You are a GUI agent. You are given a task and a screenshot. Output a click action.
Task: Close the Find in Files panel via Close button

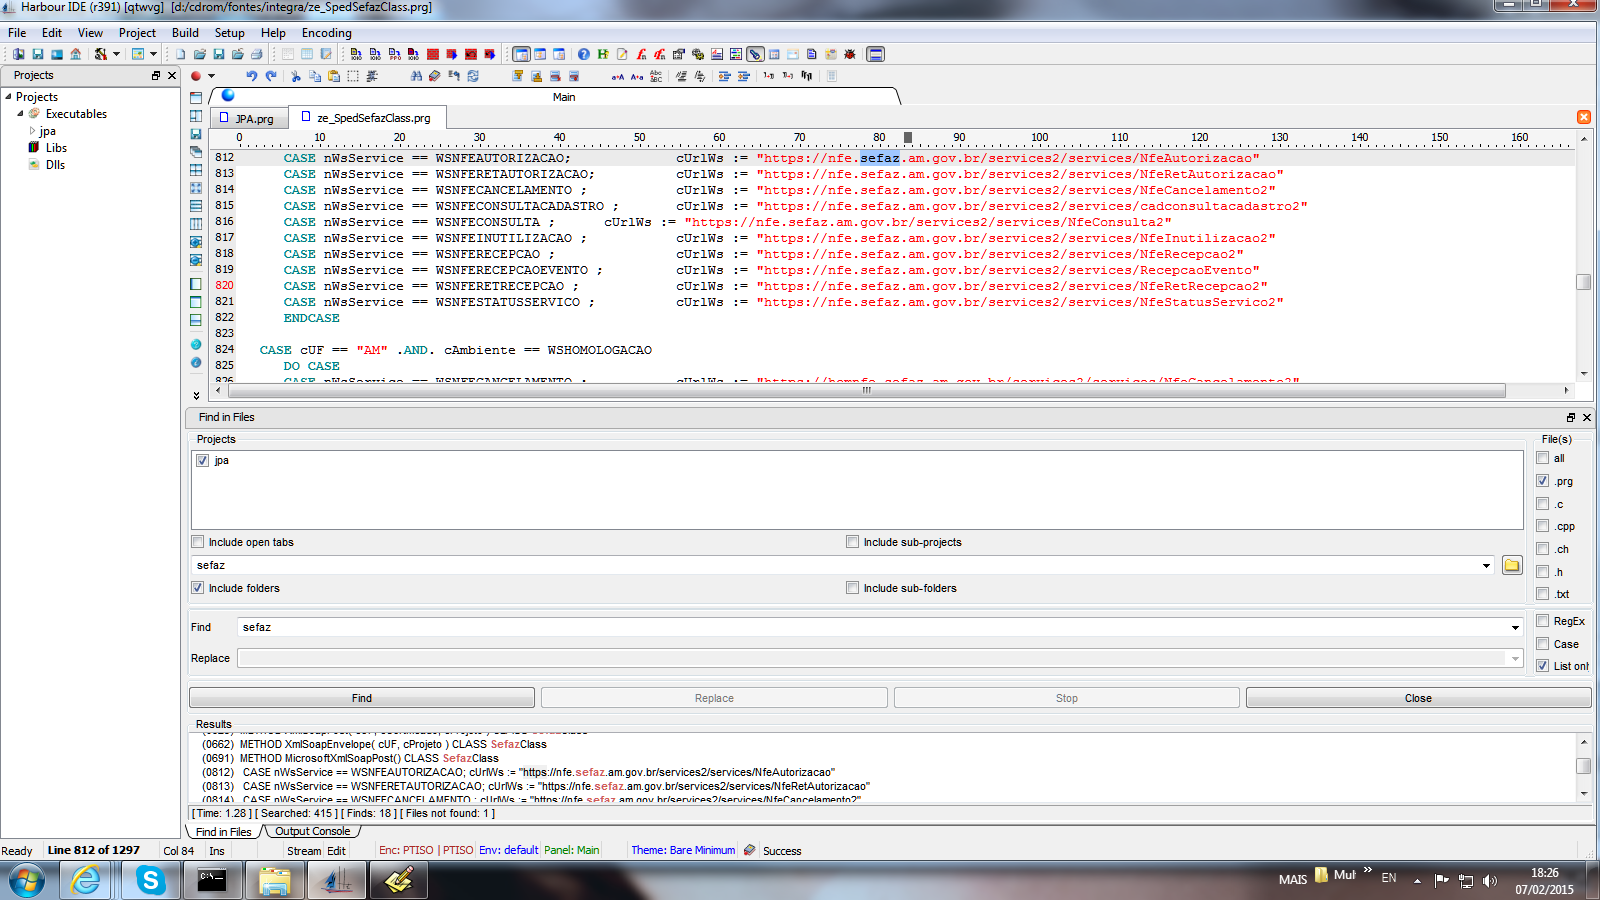[1417, 698]
